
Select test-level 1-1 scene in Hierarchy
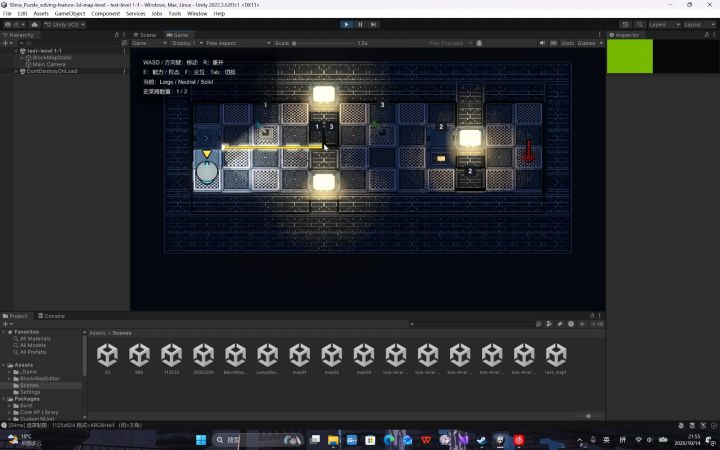(x=44, y=51)
